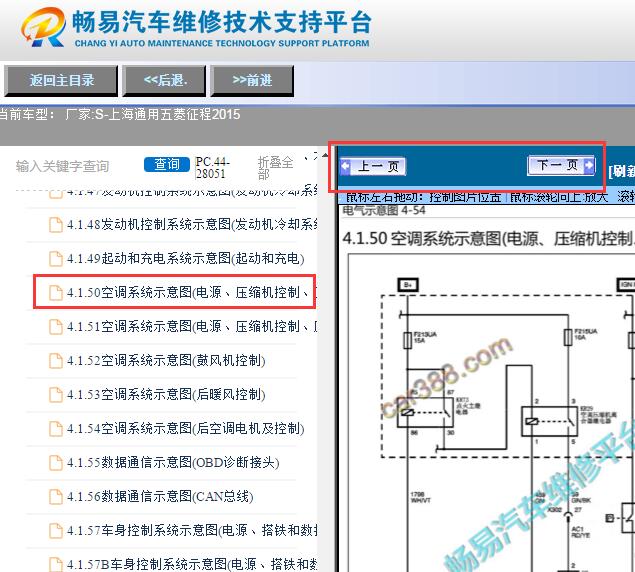Click the document icon beside 4.1.48
This screenshot has width=635, height=572.
click(55, 224)
